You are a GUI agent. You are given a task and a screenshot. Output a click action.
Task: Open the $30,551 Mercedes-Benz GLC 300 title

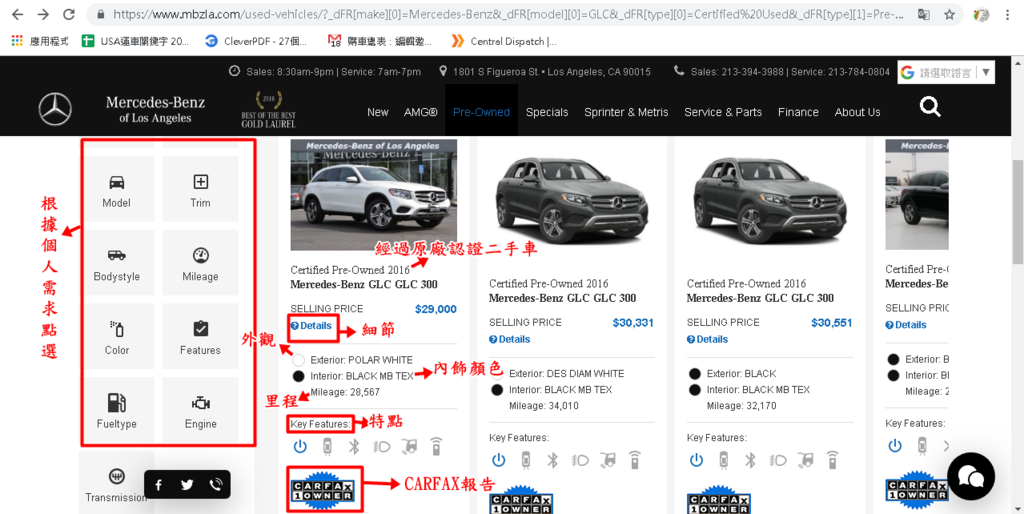(760, 298)
